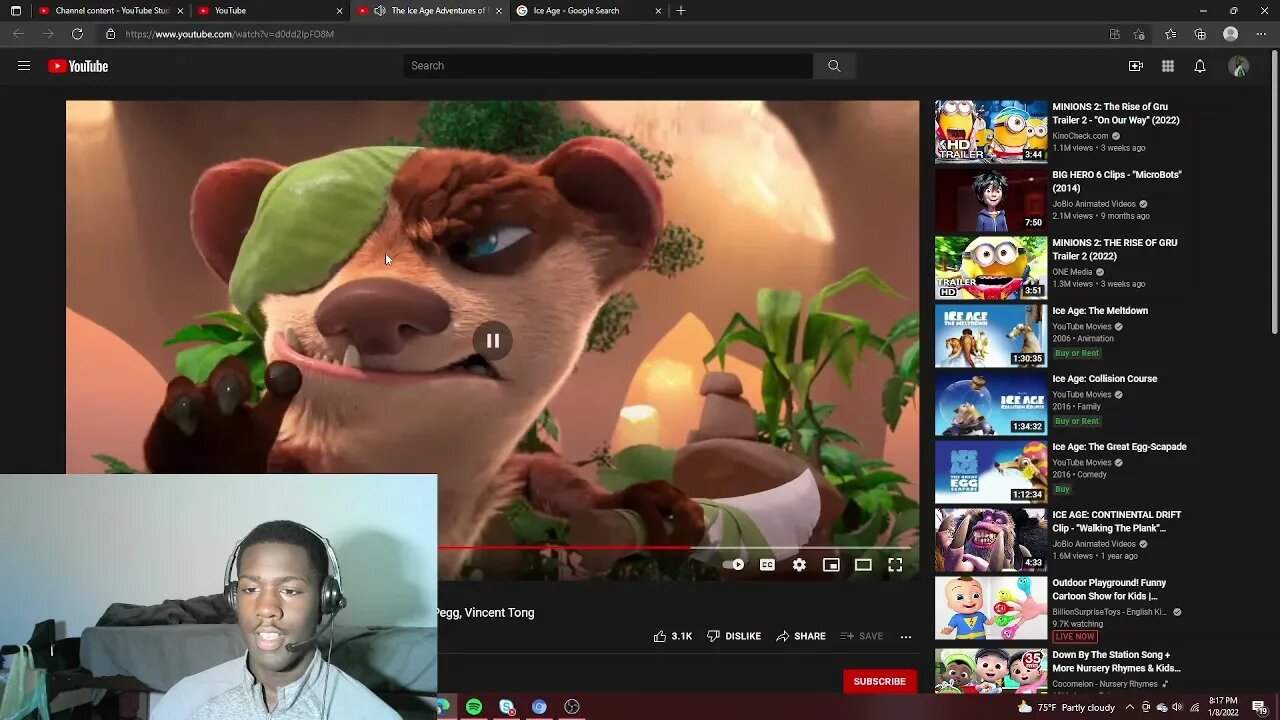Open the Ice Age: The Meltdown movie
Screen dimensions: 1280x720
click(1100, 311)
